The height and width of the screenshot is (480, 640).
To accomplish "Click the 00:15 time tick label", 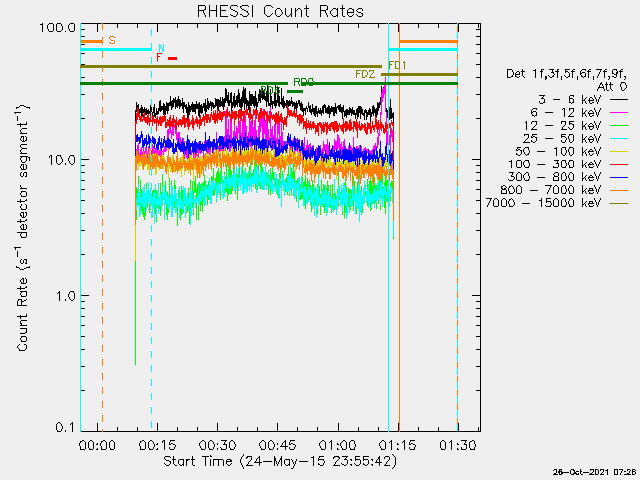I will 157,445.
